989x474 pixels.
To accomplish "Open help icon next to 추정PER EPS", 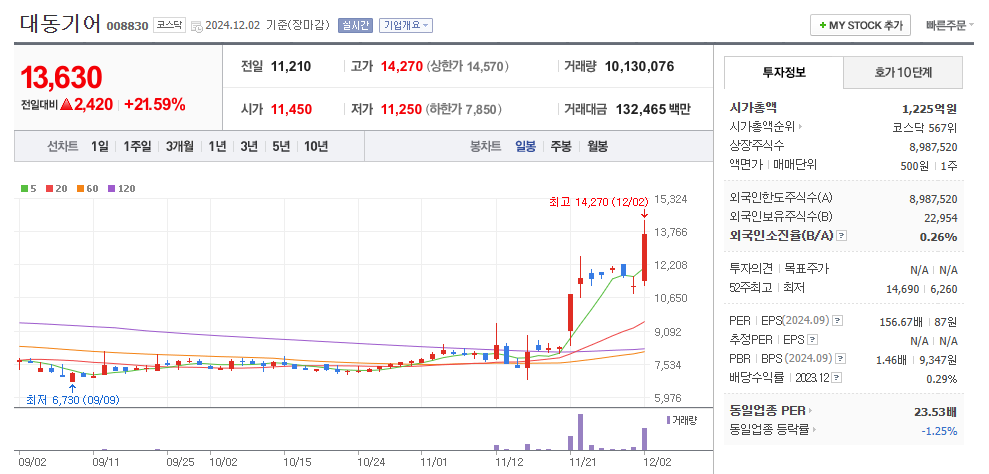I will pos(812,340).
